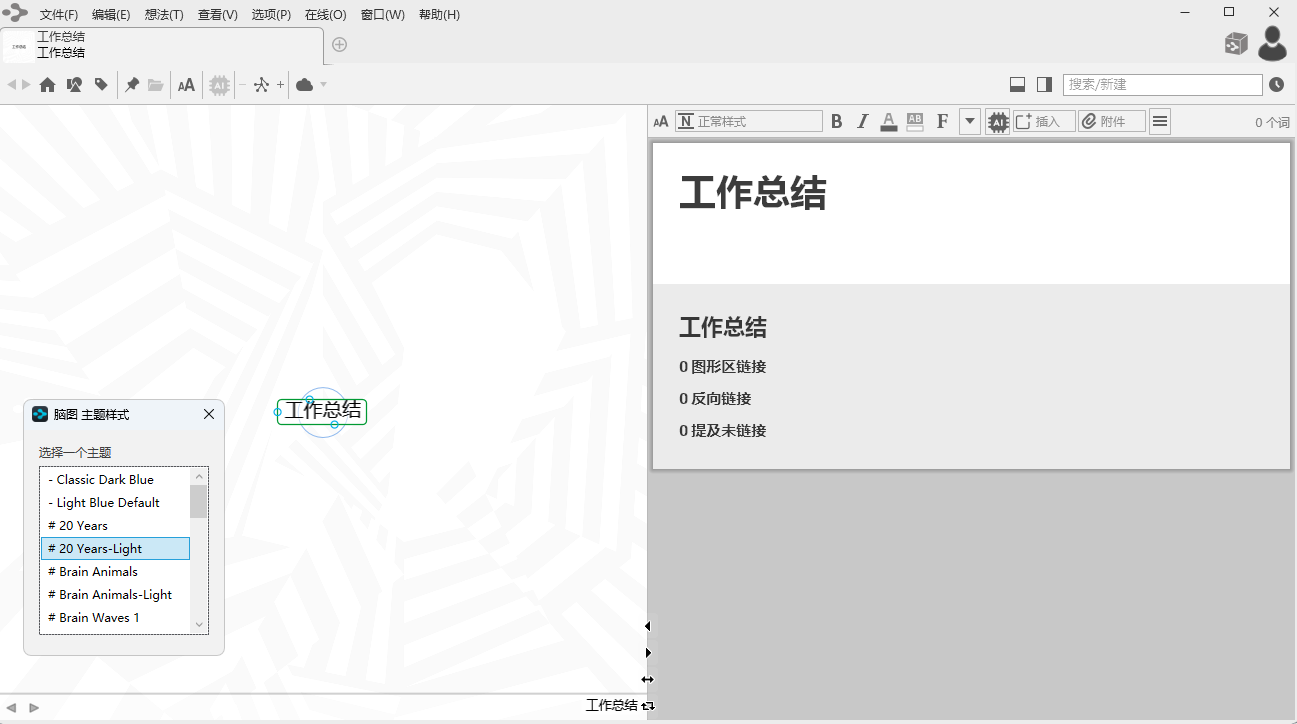Toggle italic formatting in the notes editor
The height and width of the screenshot is (724, 1297).
(862, 121)
